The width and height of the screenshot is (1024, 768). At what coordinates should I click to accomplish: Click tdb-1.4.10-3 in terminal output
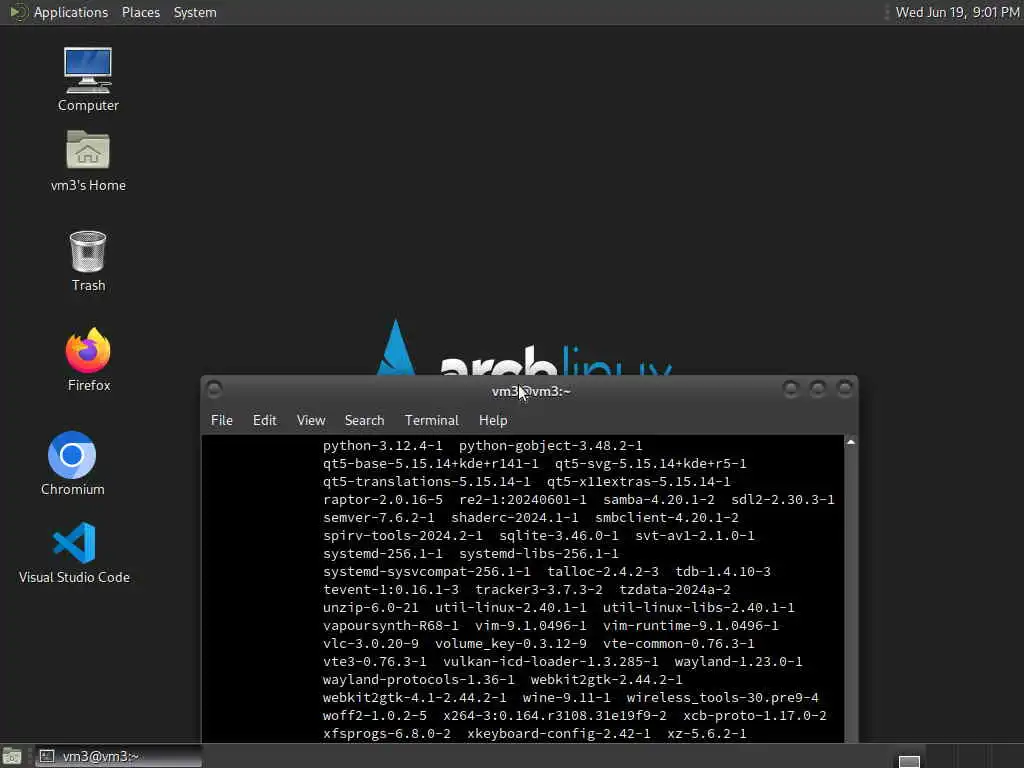(723, 571)
